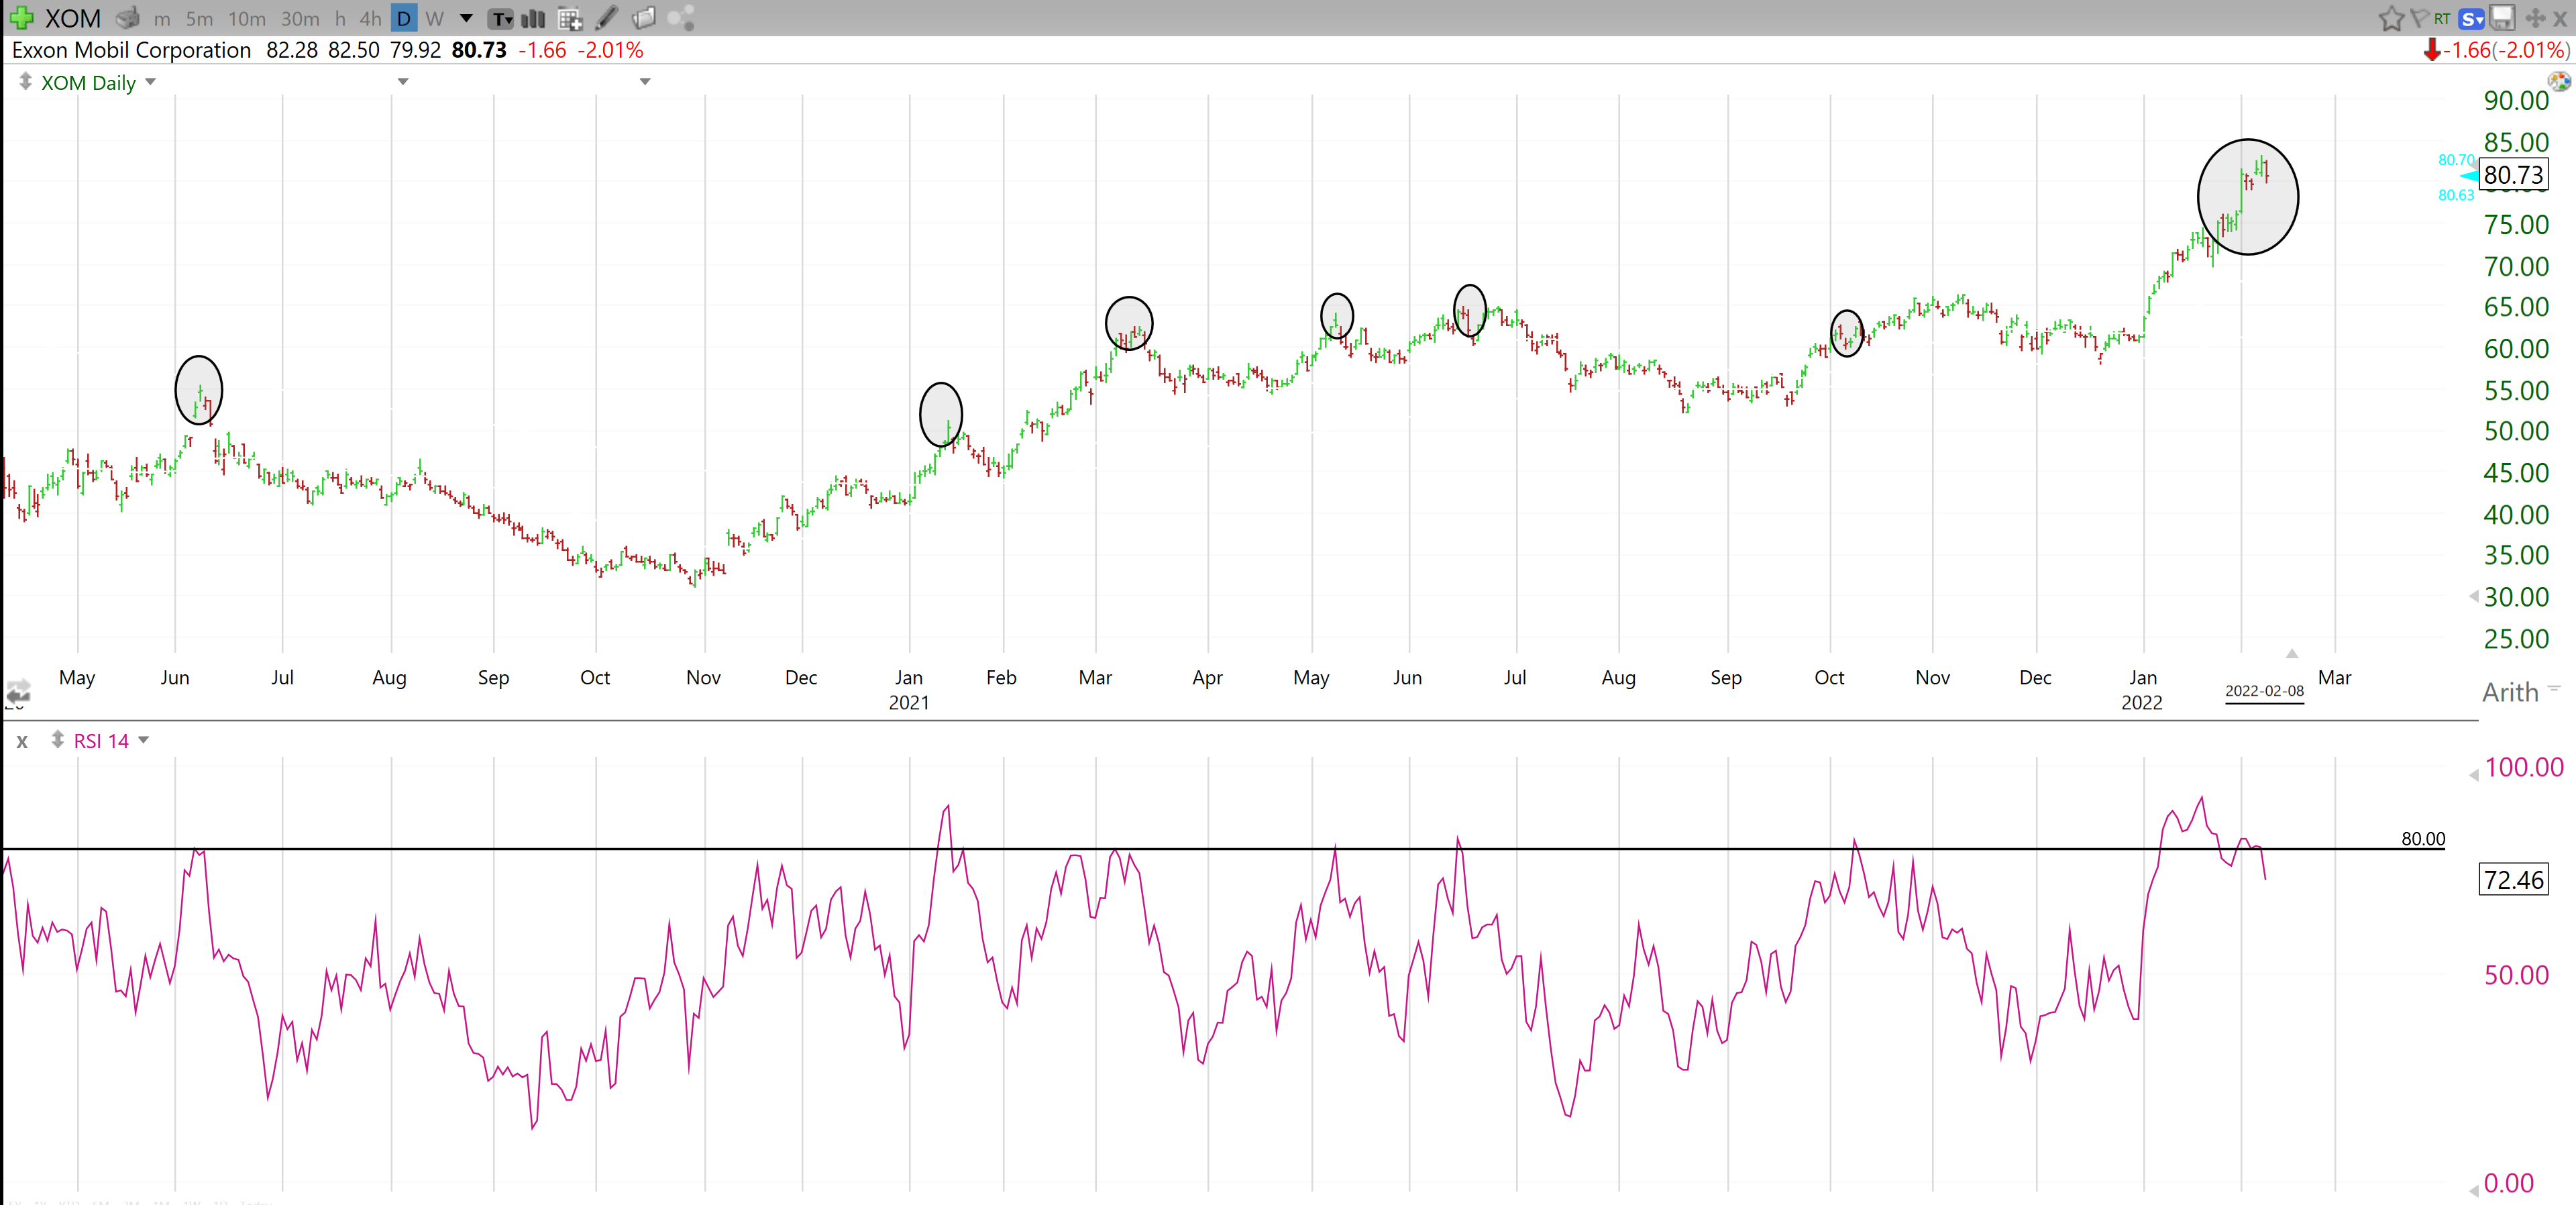
Task: Click the Arith scale label
Action: click(2512, 691)
